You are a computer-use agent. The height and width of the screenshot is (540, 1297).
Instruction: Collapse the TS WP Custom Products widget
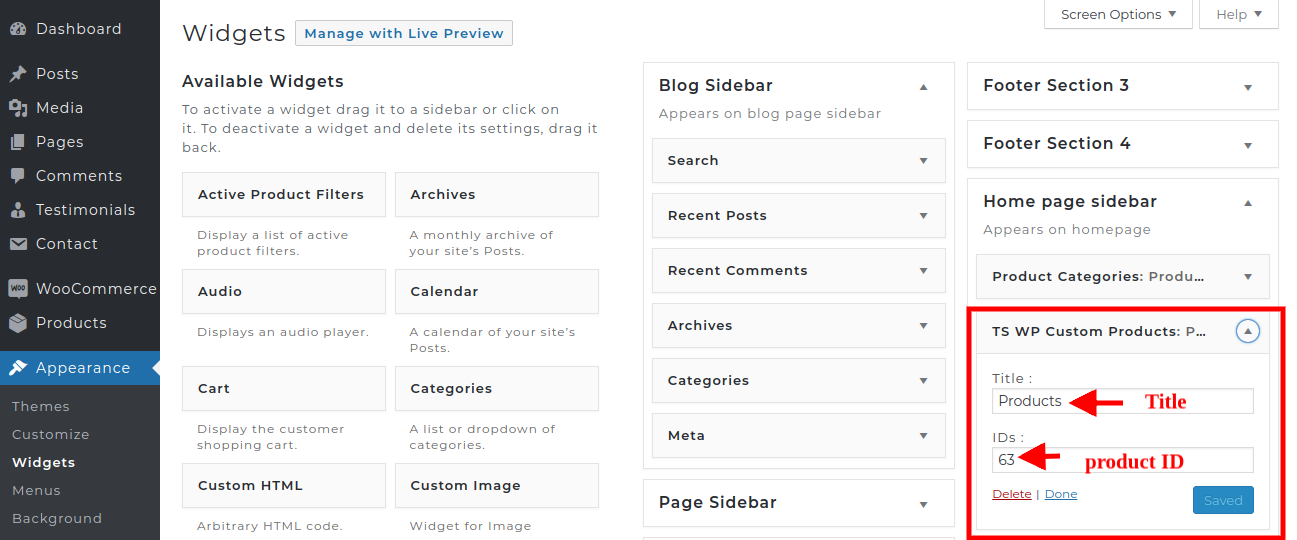pos(1247,332)
